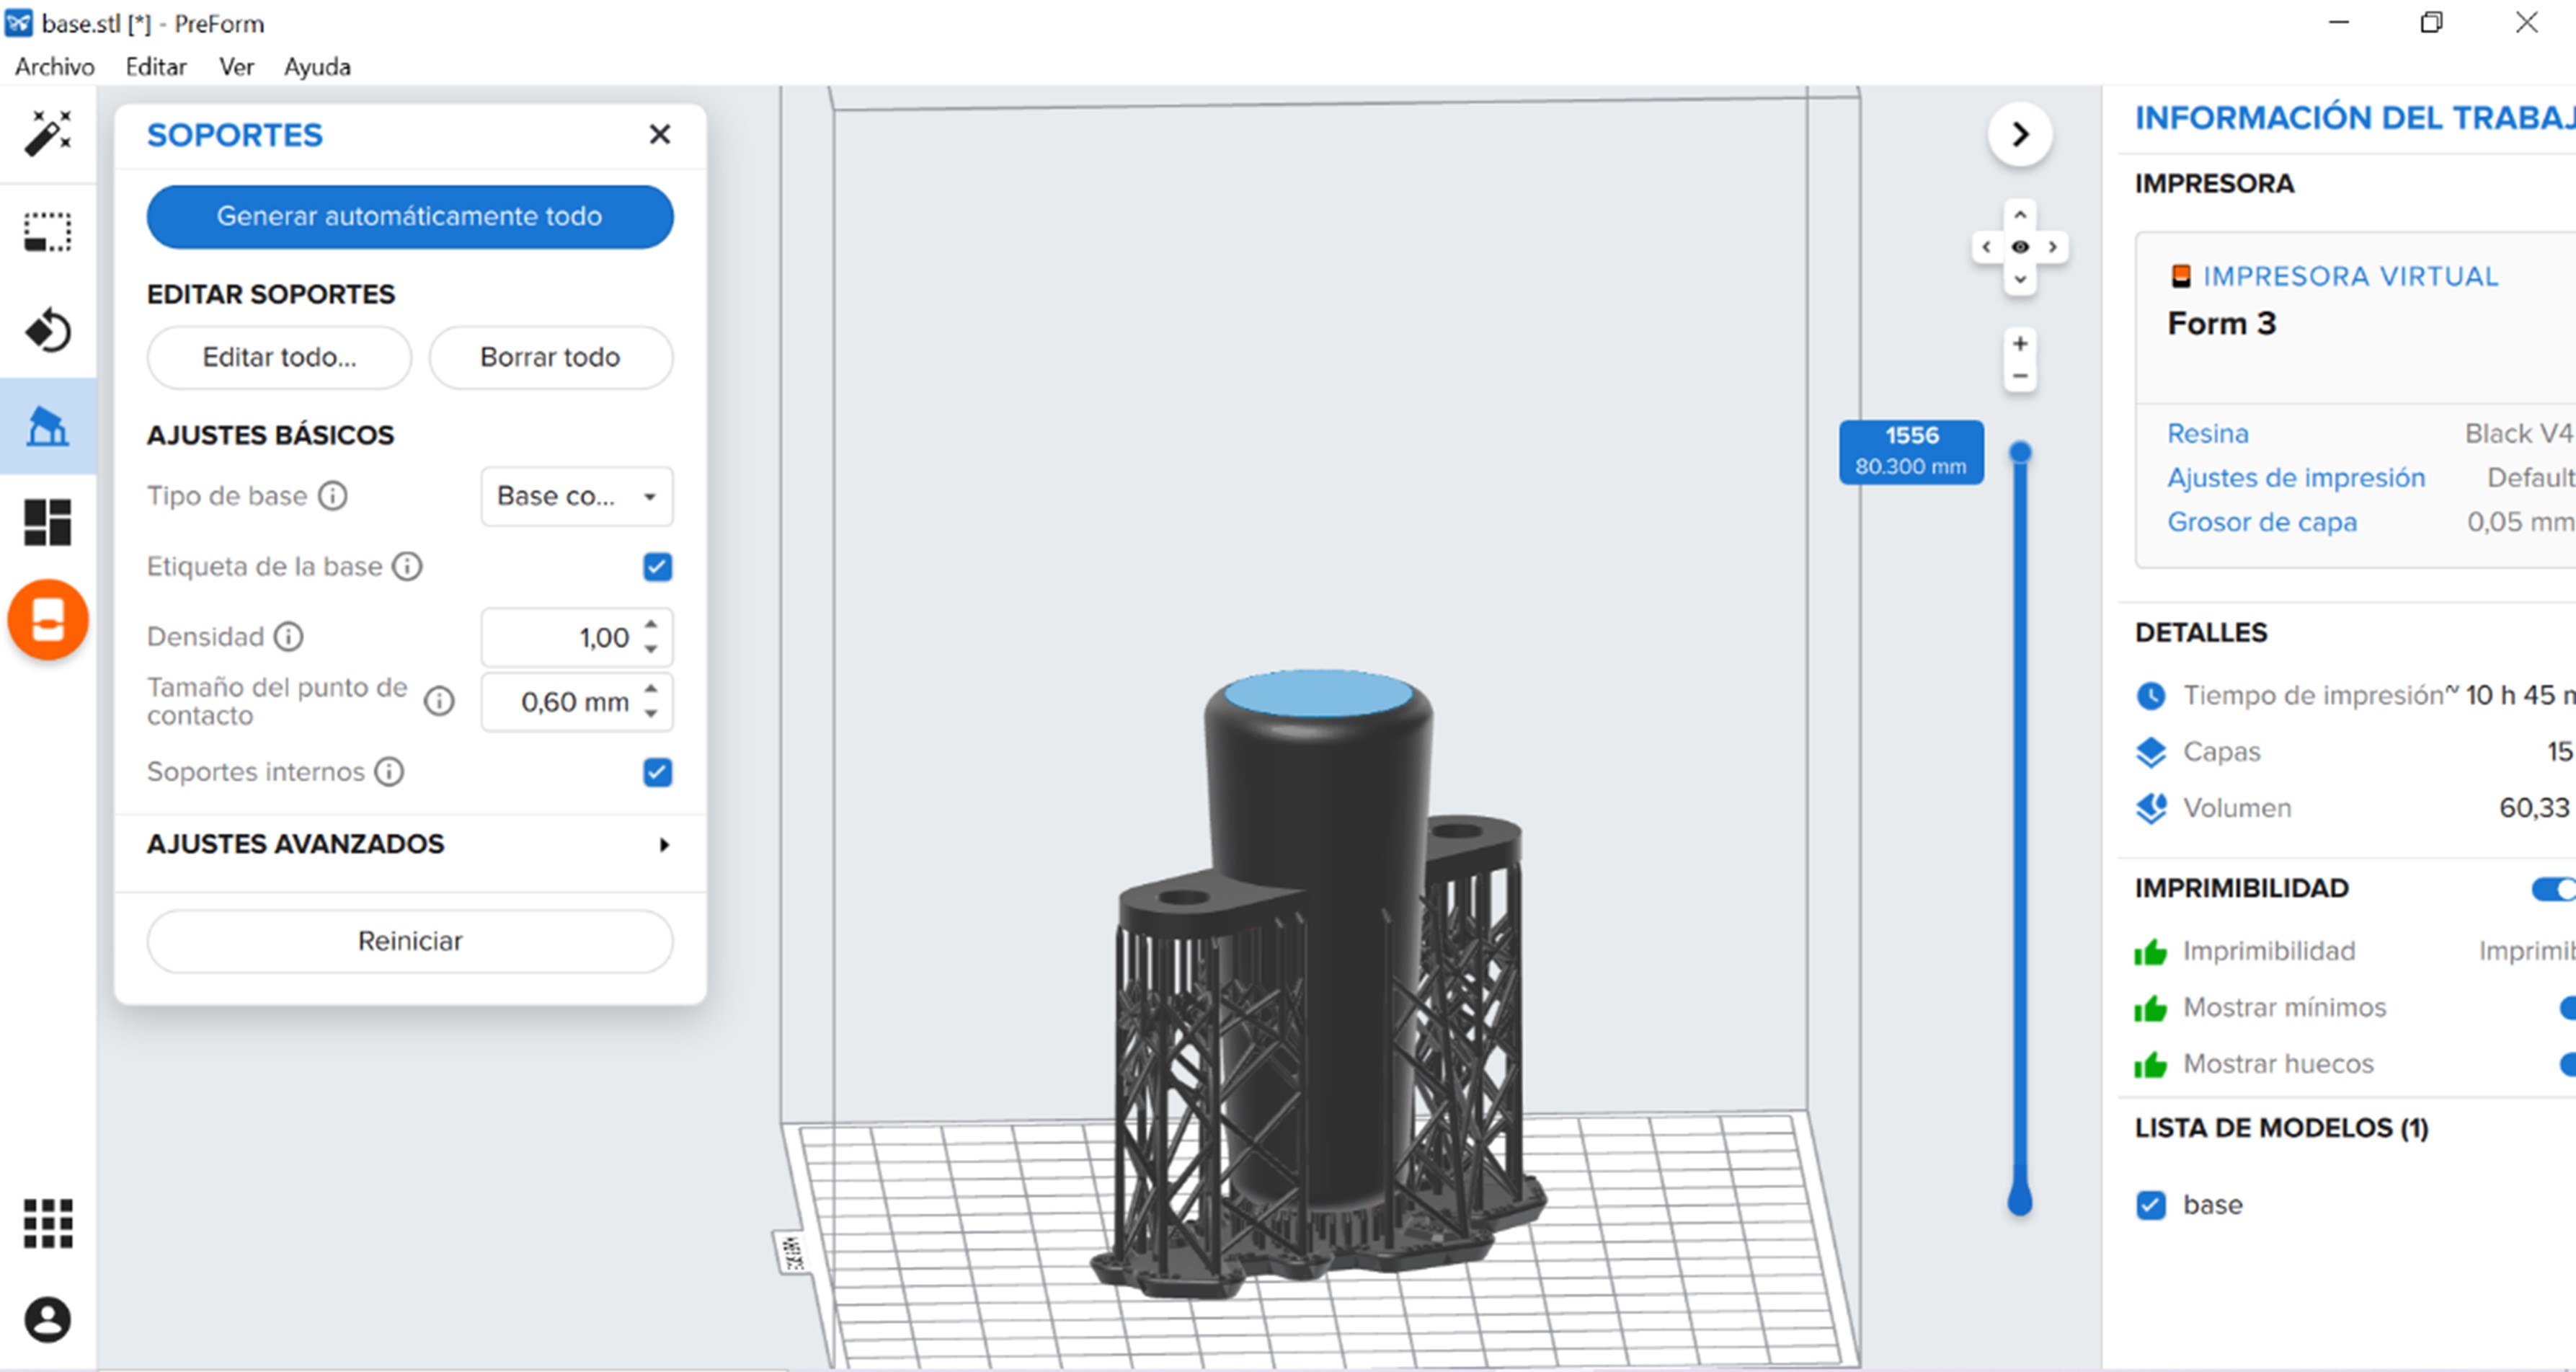Click the layer slider top handle

2020,453
